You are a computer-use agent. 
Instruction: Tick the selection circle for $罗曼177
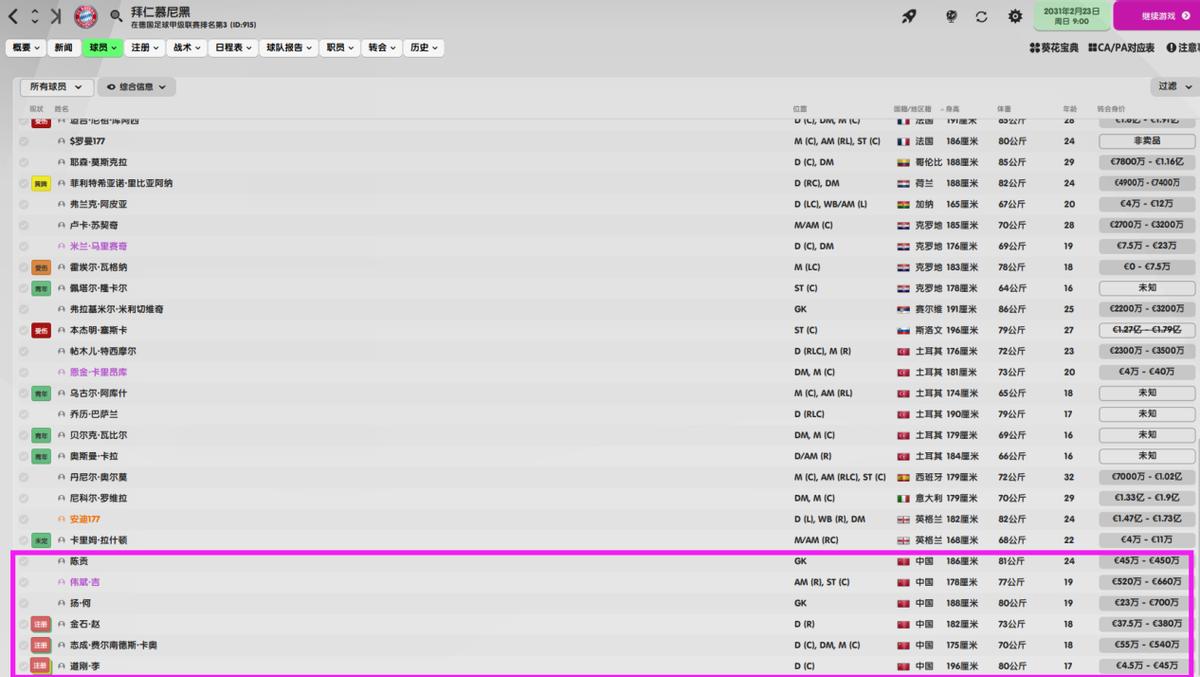tap(23, 141)
